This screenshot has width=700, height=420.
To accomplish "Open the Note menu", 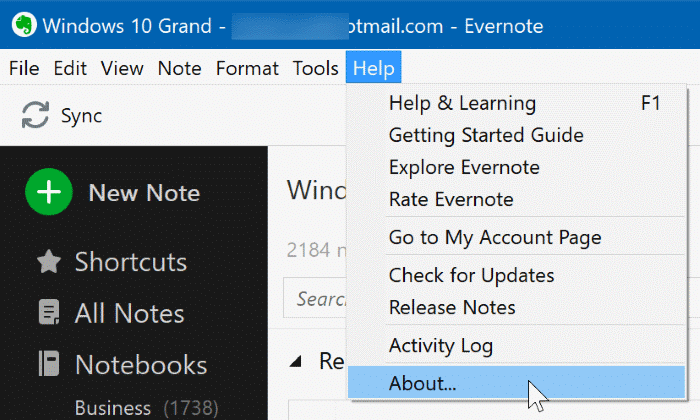I will [179, 68].
